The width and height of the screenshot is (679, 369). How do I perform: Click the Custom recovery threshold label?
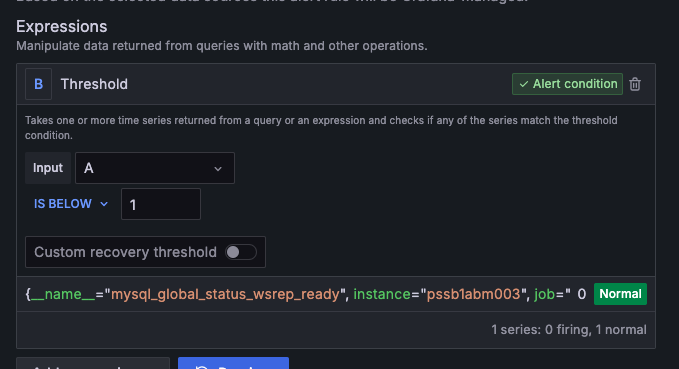click(125, 252)
